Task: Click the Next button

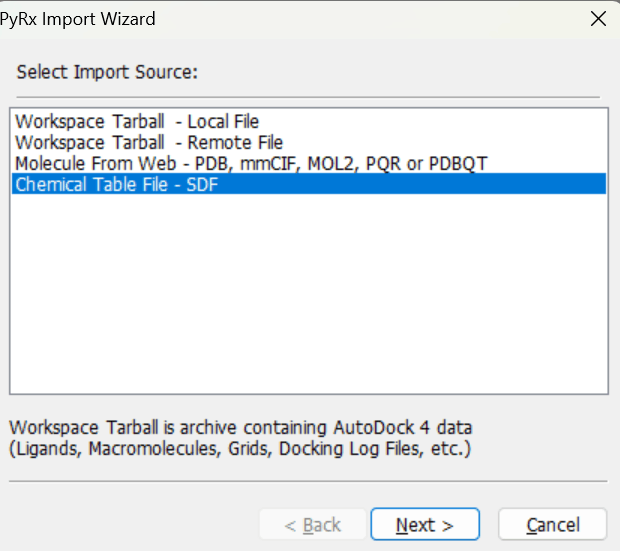Action: [425, 524]
